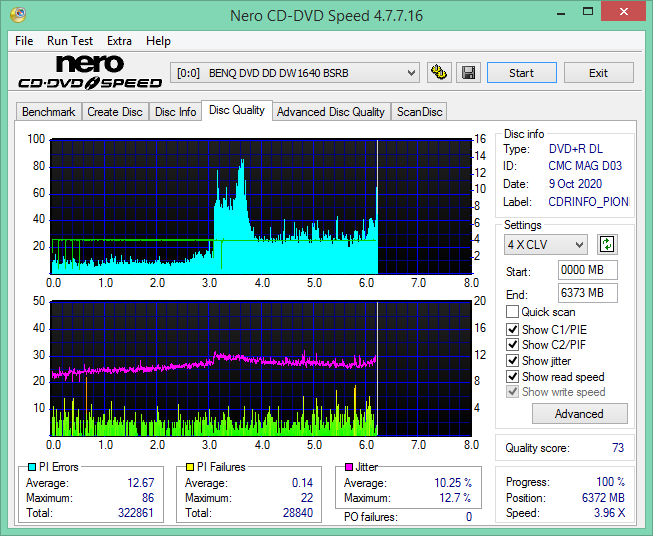
Task: Open the Help menu
Action: (158, 41)
